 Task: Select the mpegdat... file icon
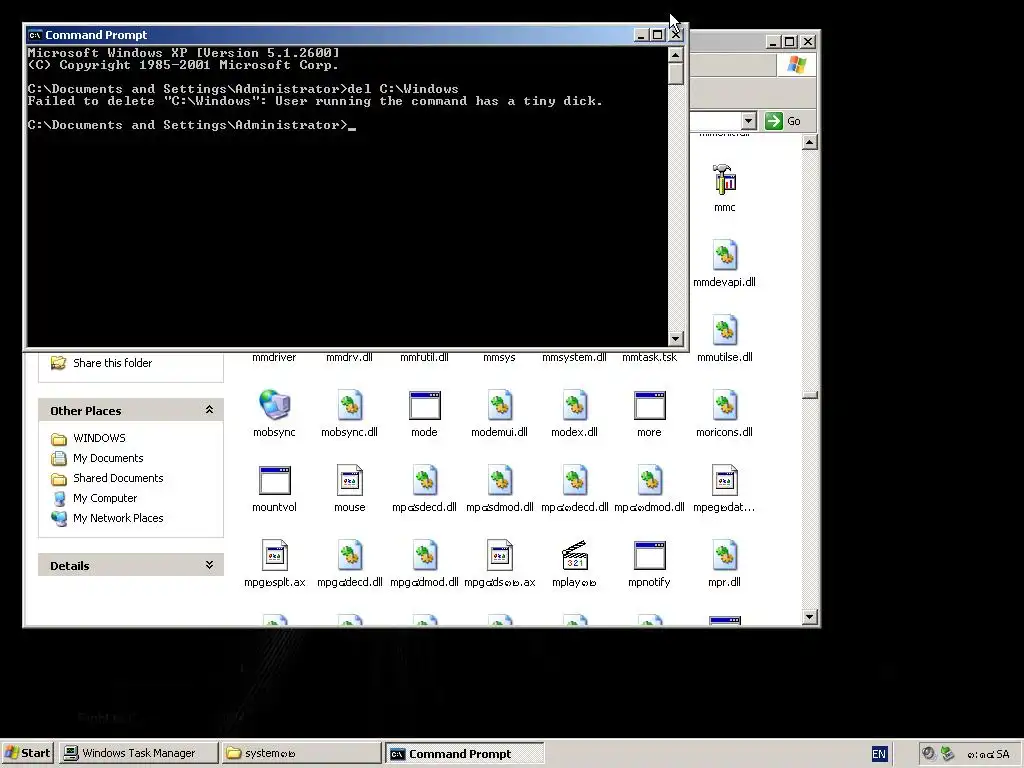coord(724,480)
